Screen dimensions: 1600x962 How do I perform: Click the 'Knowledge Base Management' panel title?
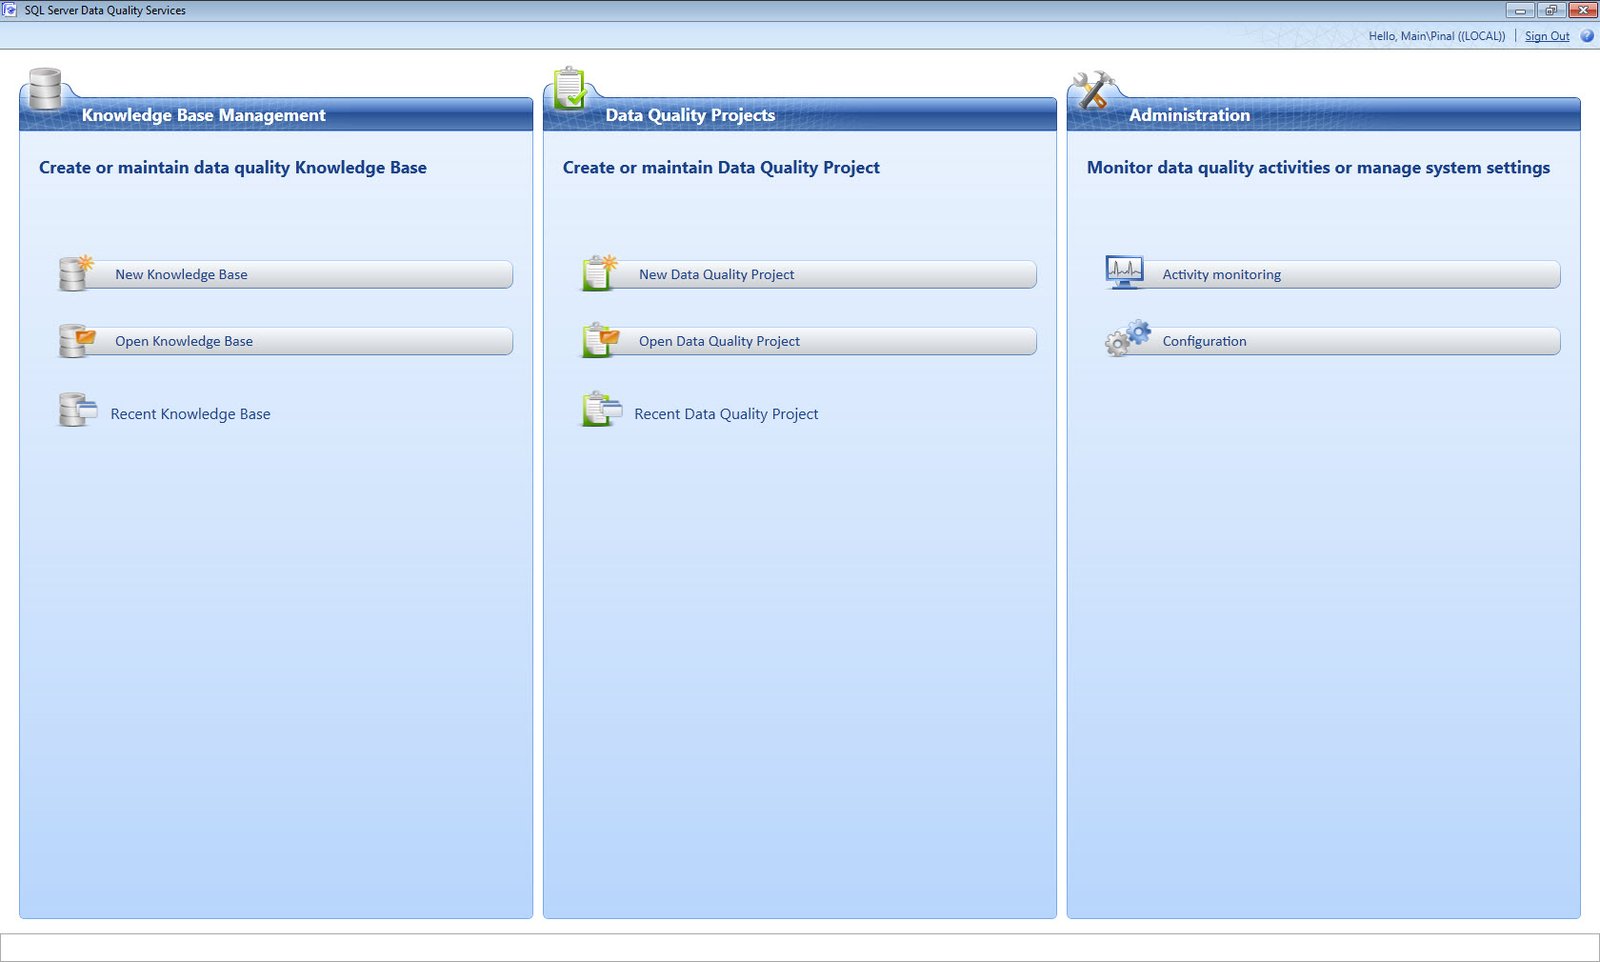(204, 115)
